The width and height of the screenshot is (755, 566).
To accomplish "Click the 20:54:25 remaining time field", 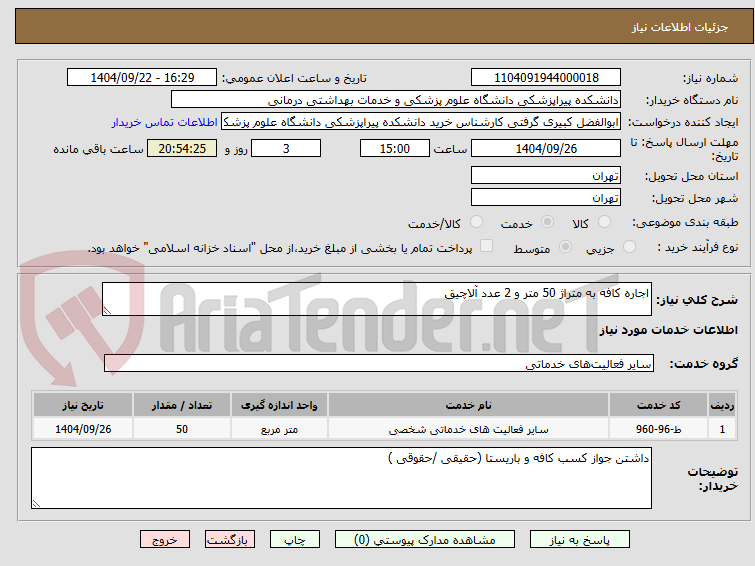I will click(x=182, y=148).
